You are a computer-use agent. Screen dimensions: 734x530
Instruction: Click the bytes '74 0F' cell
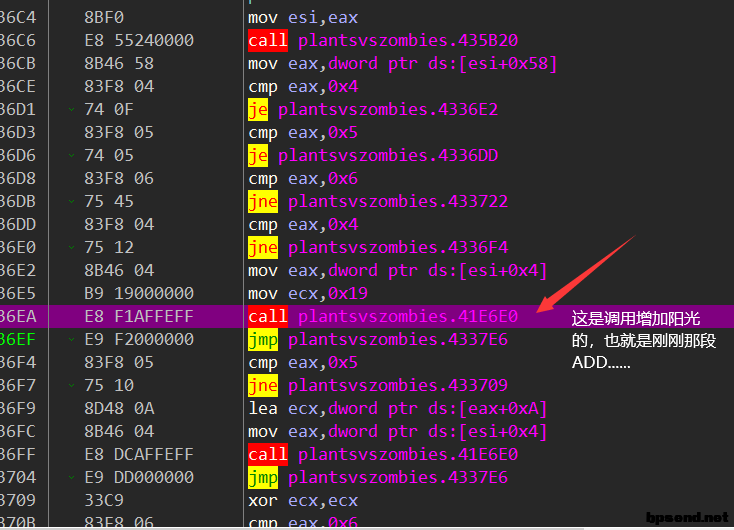point(109,110)
